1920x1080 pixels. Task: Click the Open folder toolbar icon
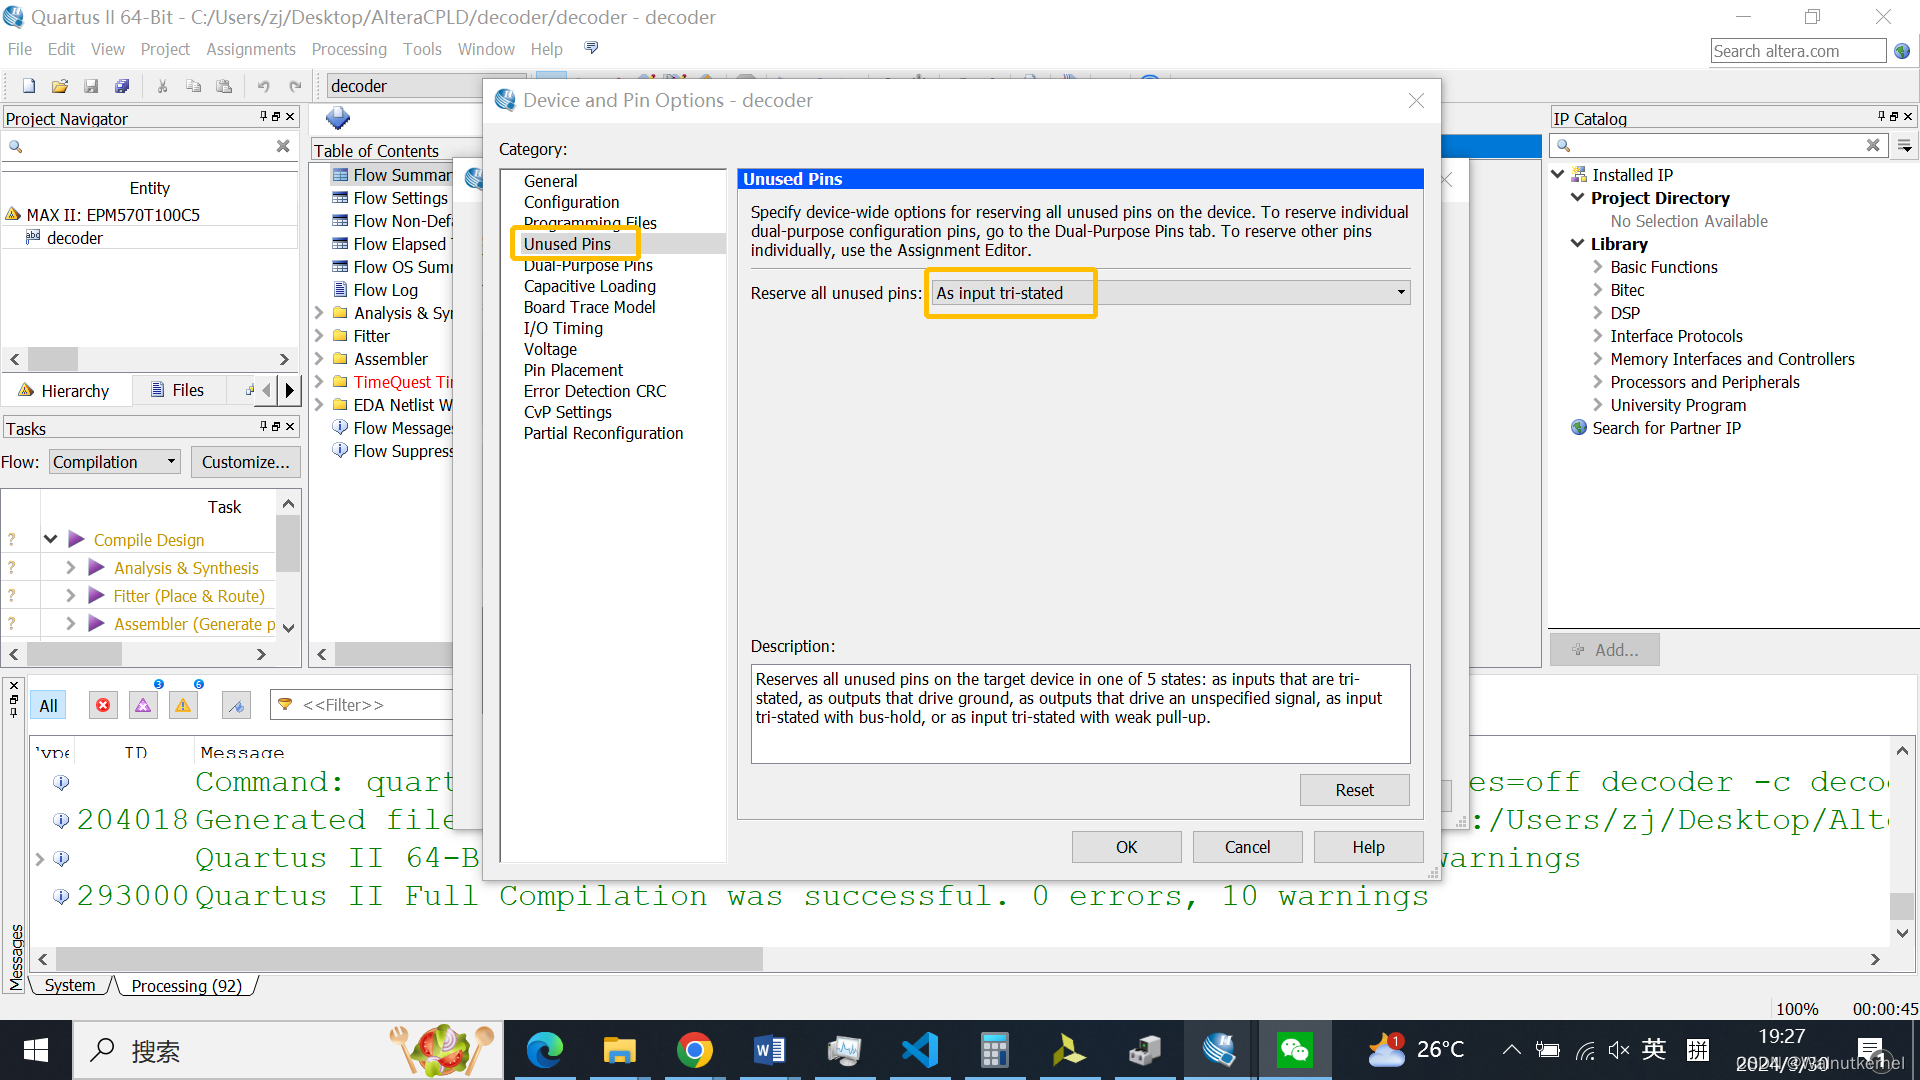click(x=60, y=86)
